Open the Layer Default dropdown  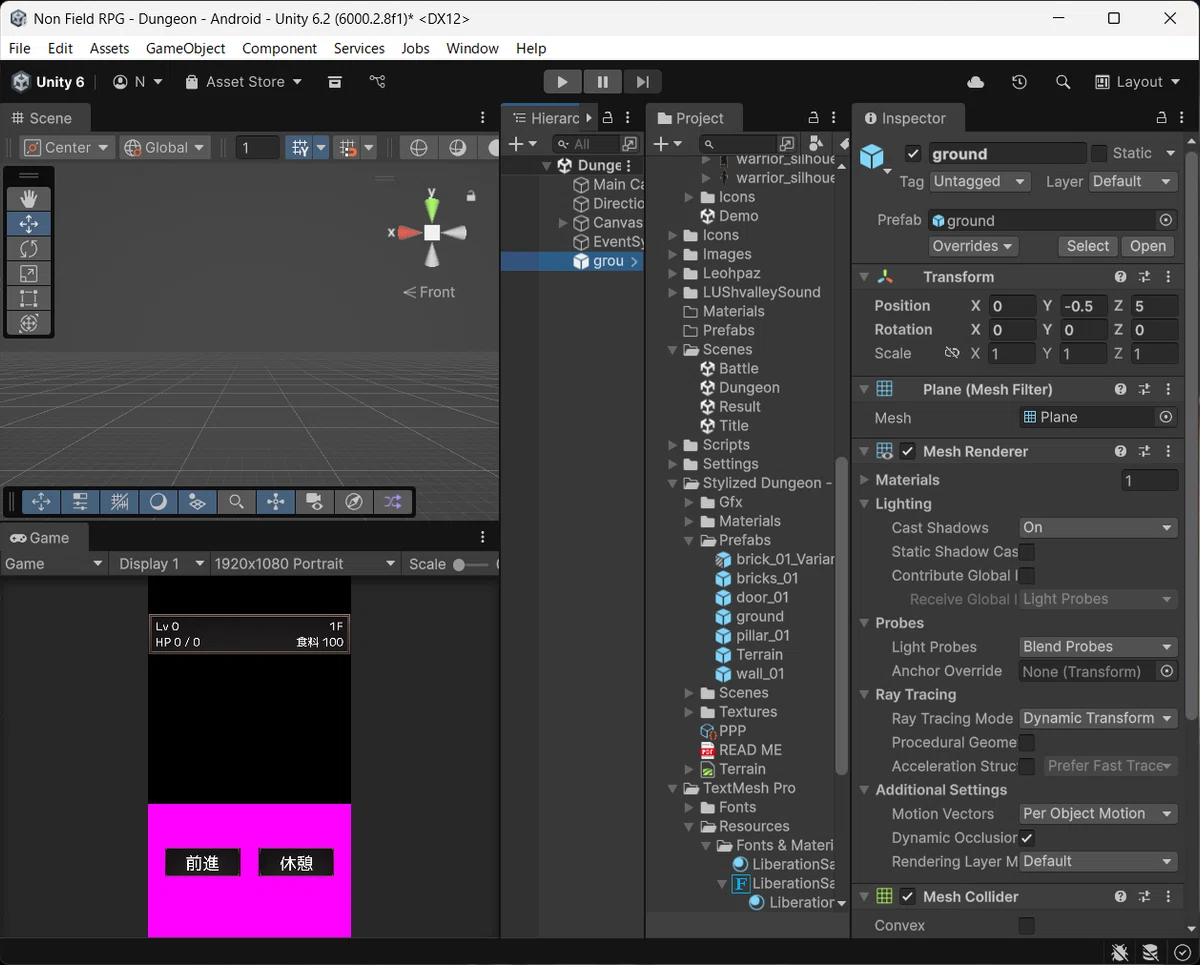point(1132,182)
